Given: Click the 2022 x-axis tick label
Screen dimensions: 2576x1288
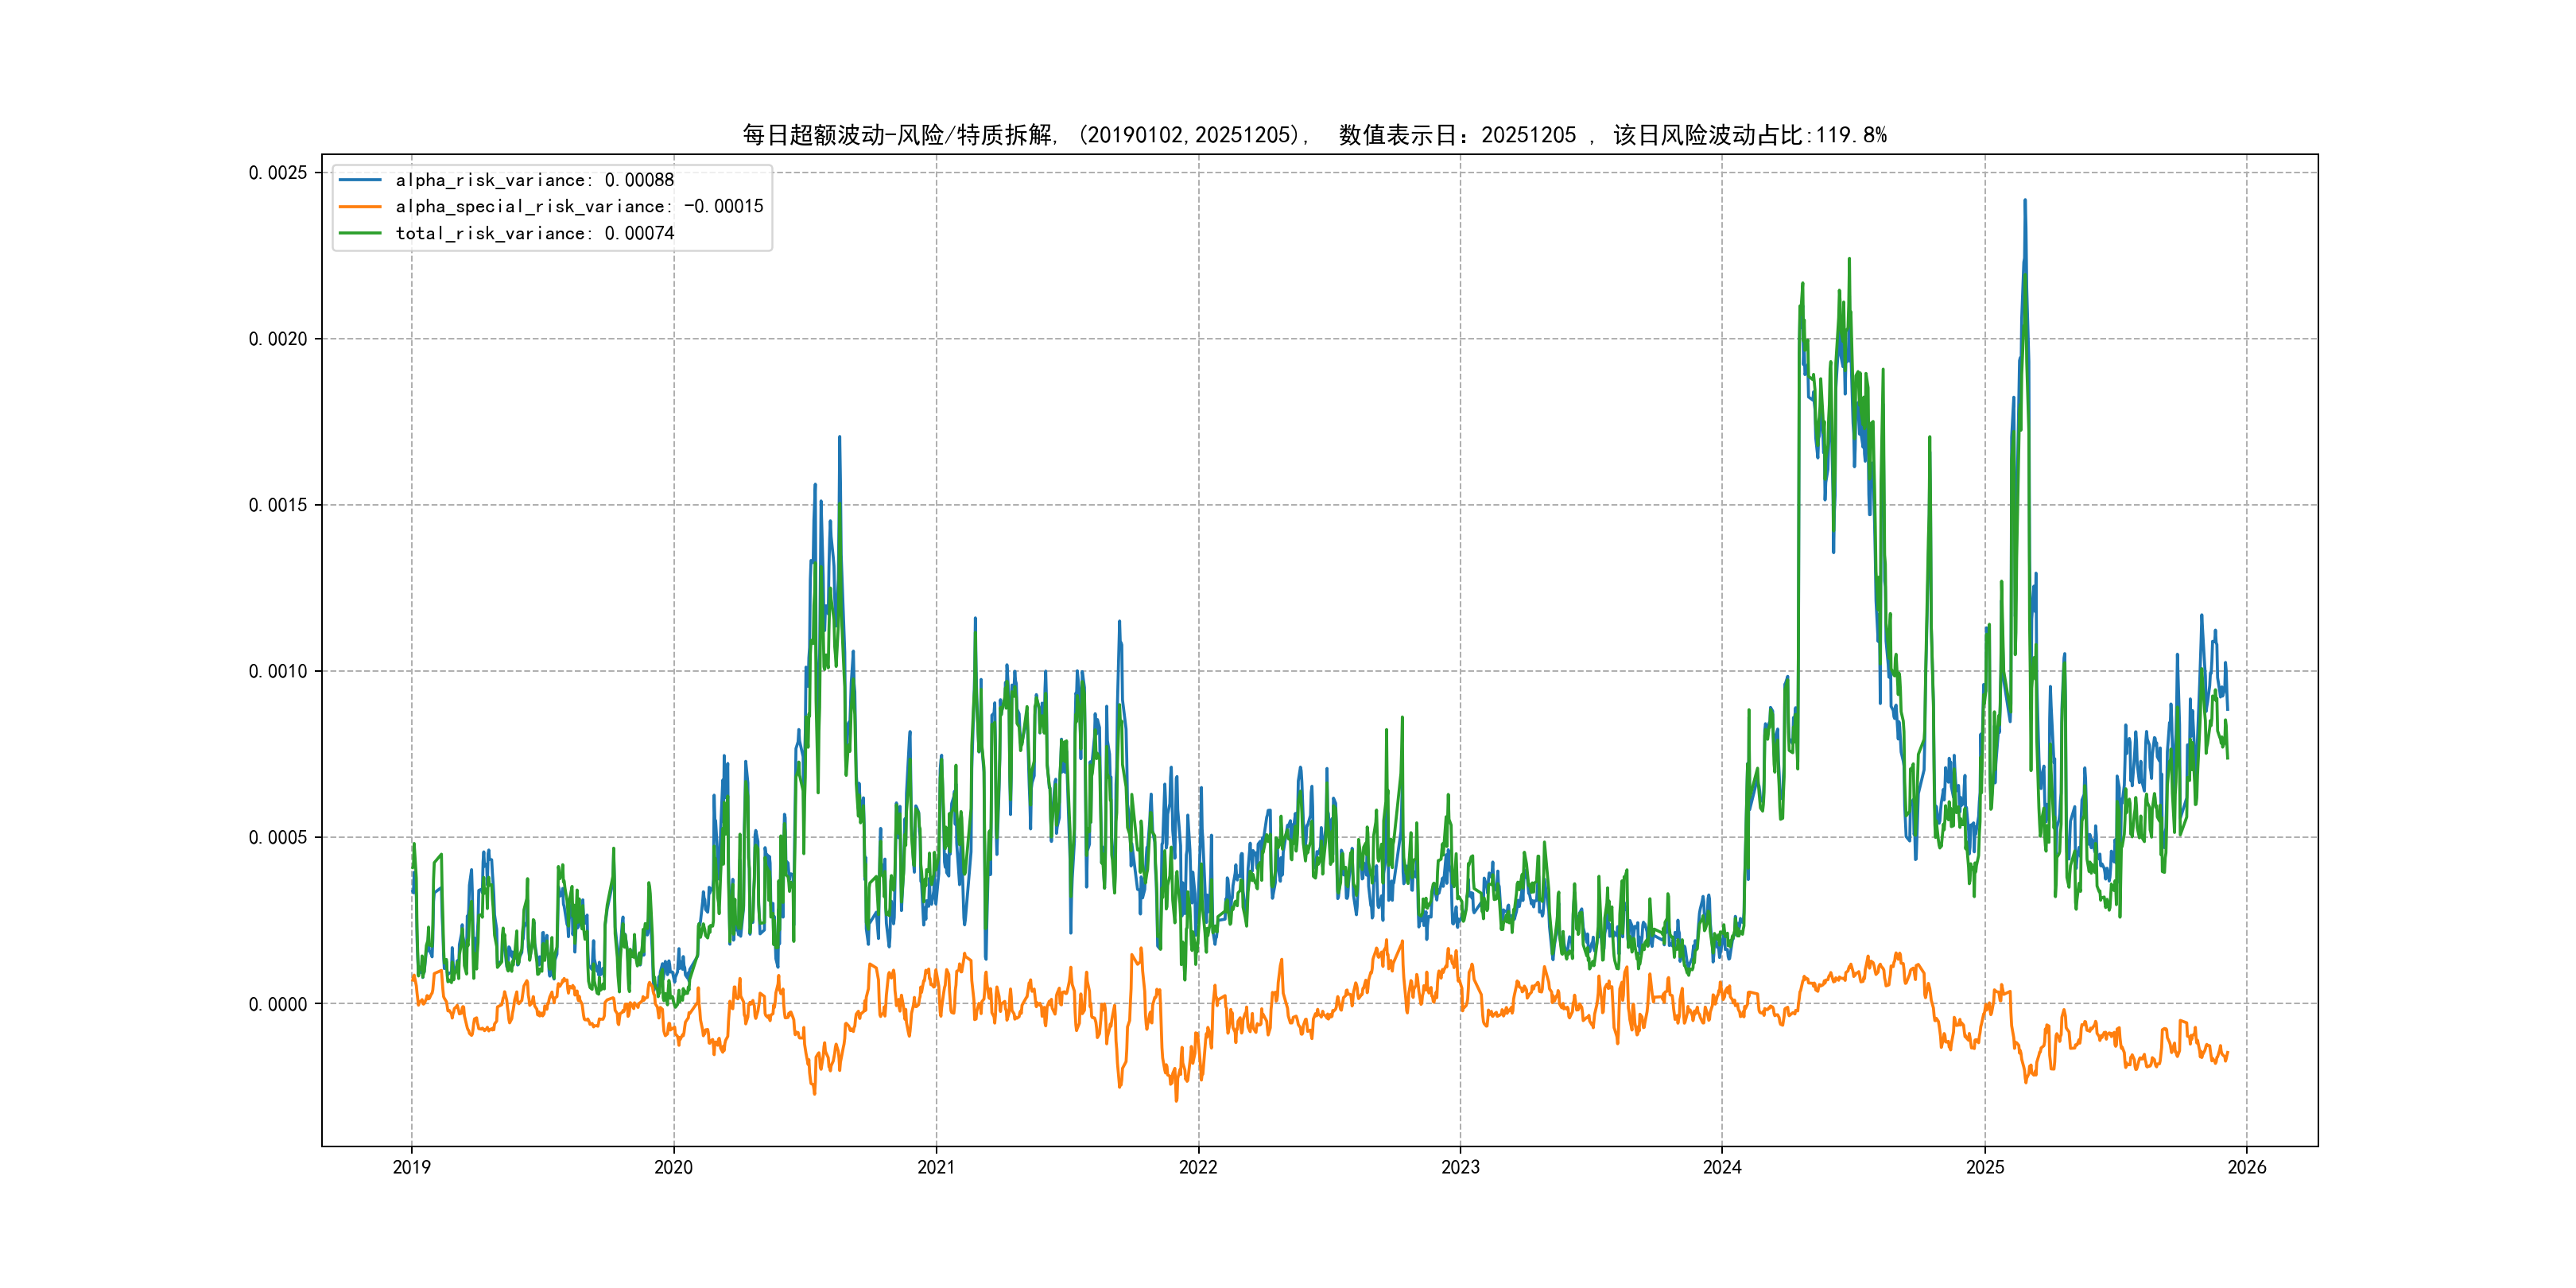Looking at the screenshot, I should coord(1198,1167).
